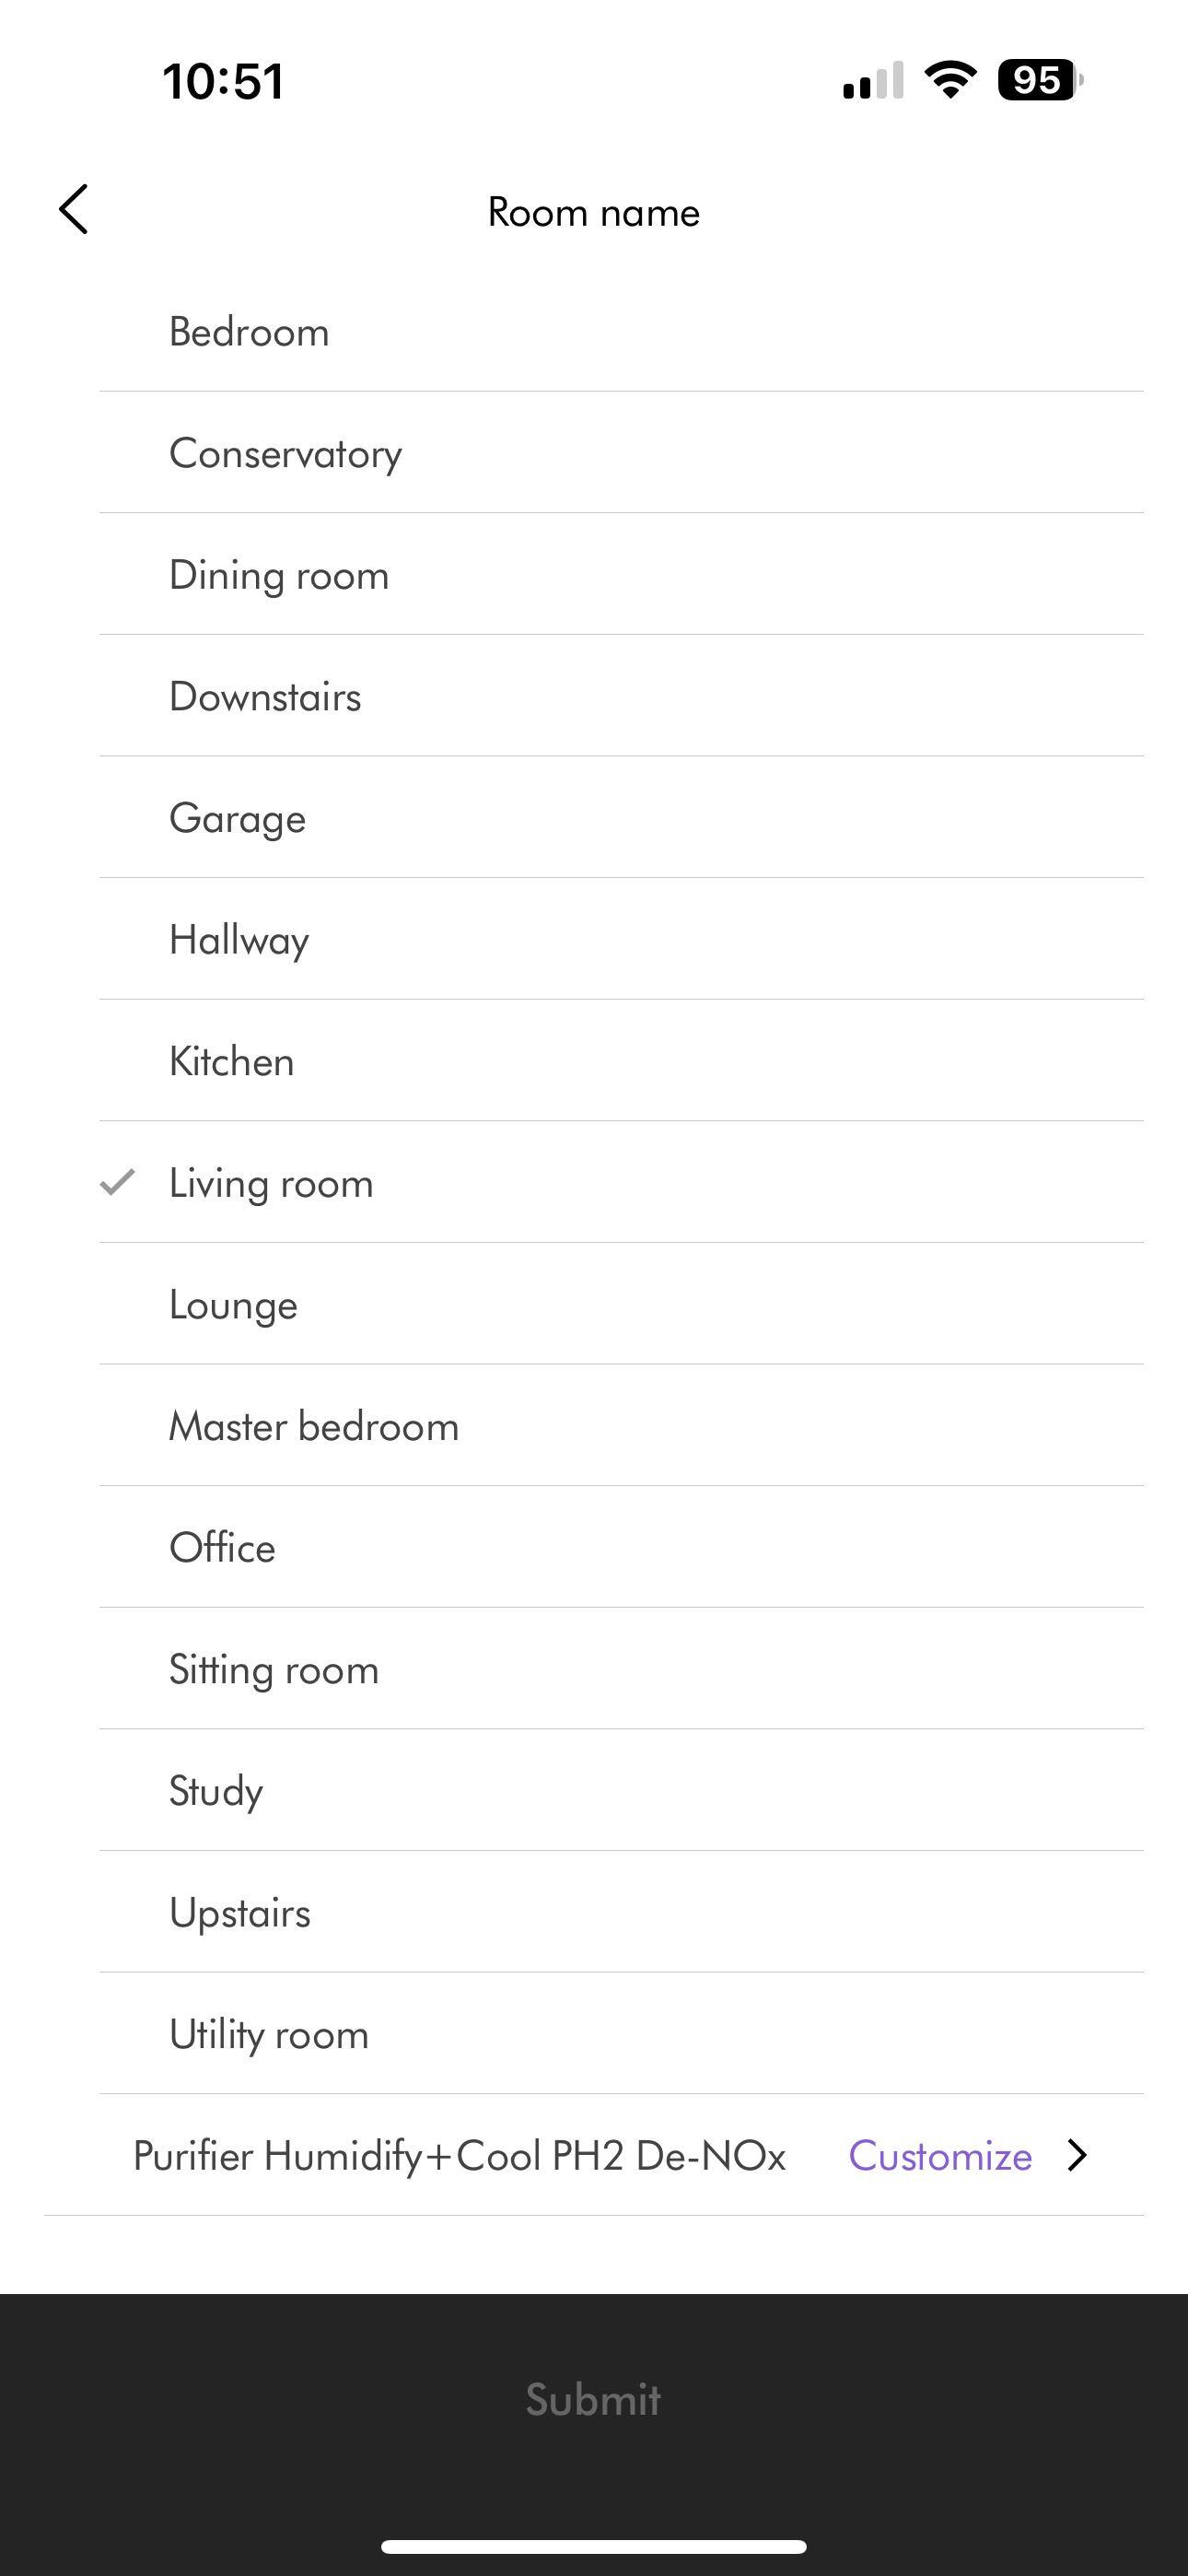Screen dimensions: 1188x2576
Task: Choose Utility room entry
Action: (x=269, y=2034)
